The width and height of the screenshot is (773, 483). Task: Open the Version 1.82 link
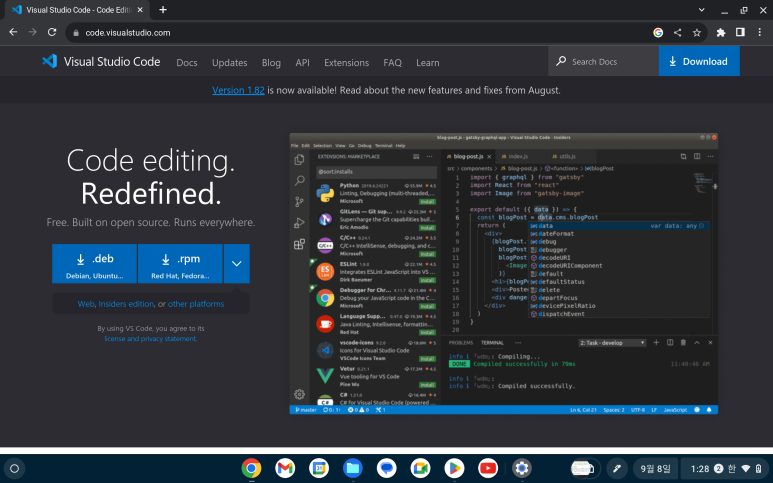point(238,90)
